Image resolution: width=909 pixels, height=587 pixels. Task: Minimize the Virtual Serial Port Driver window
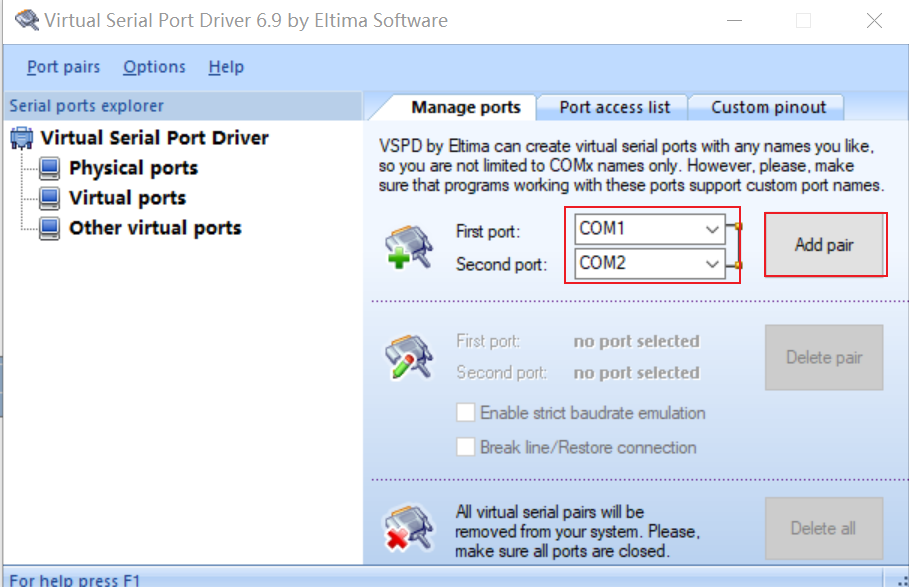(735, 21)
